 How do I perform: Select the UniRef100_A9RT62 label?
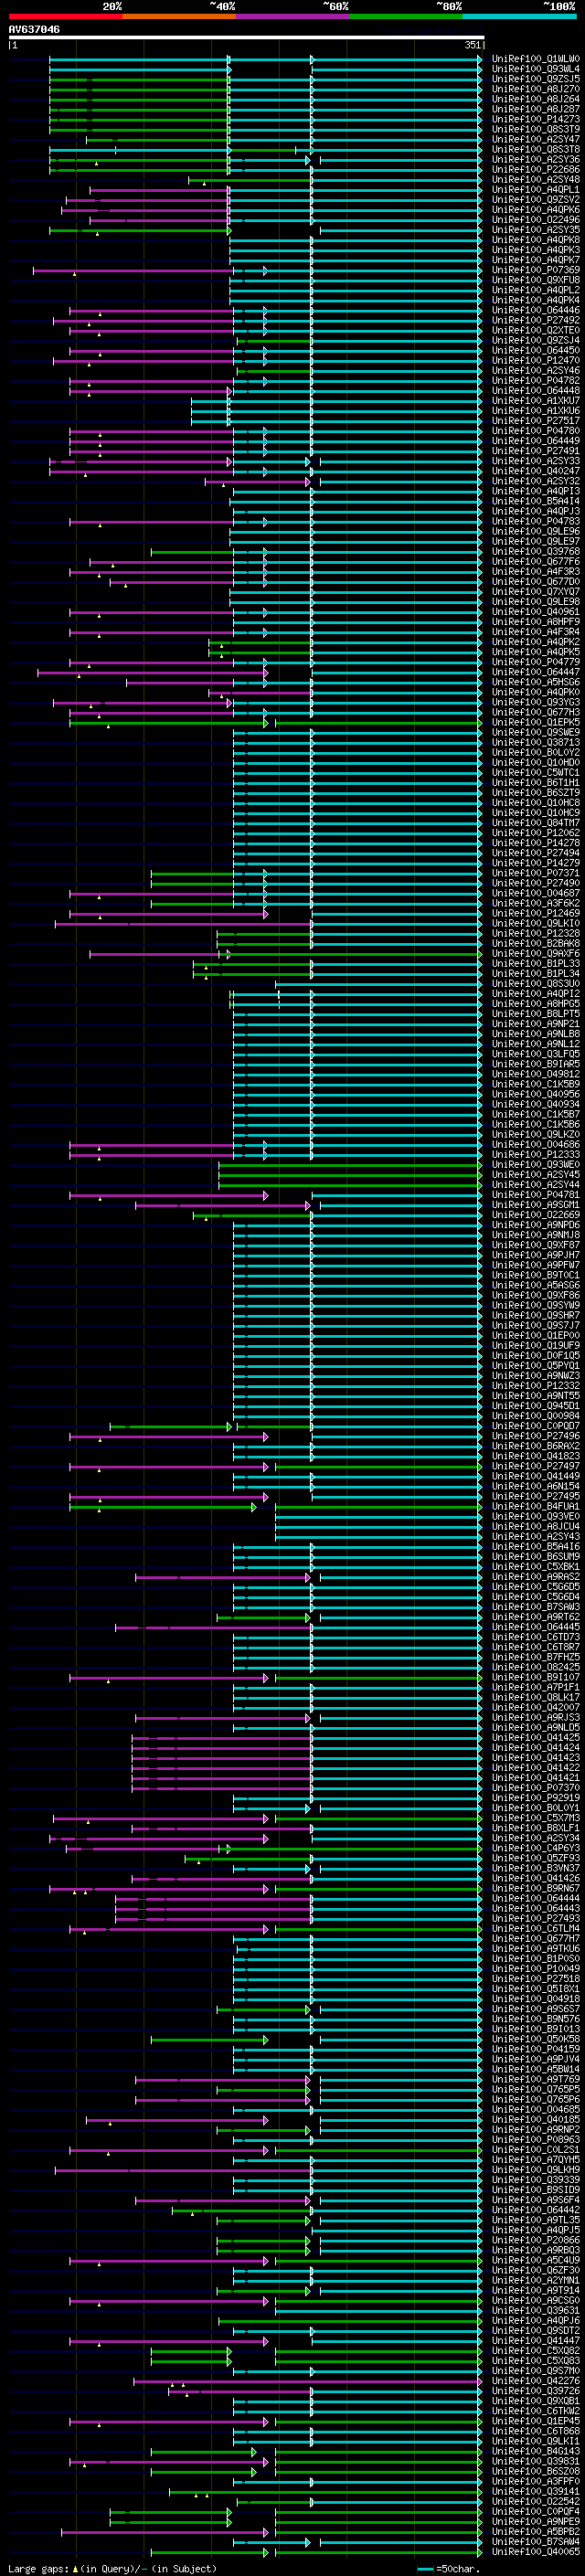(x=536, y=1617)
